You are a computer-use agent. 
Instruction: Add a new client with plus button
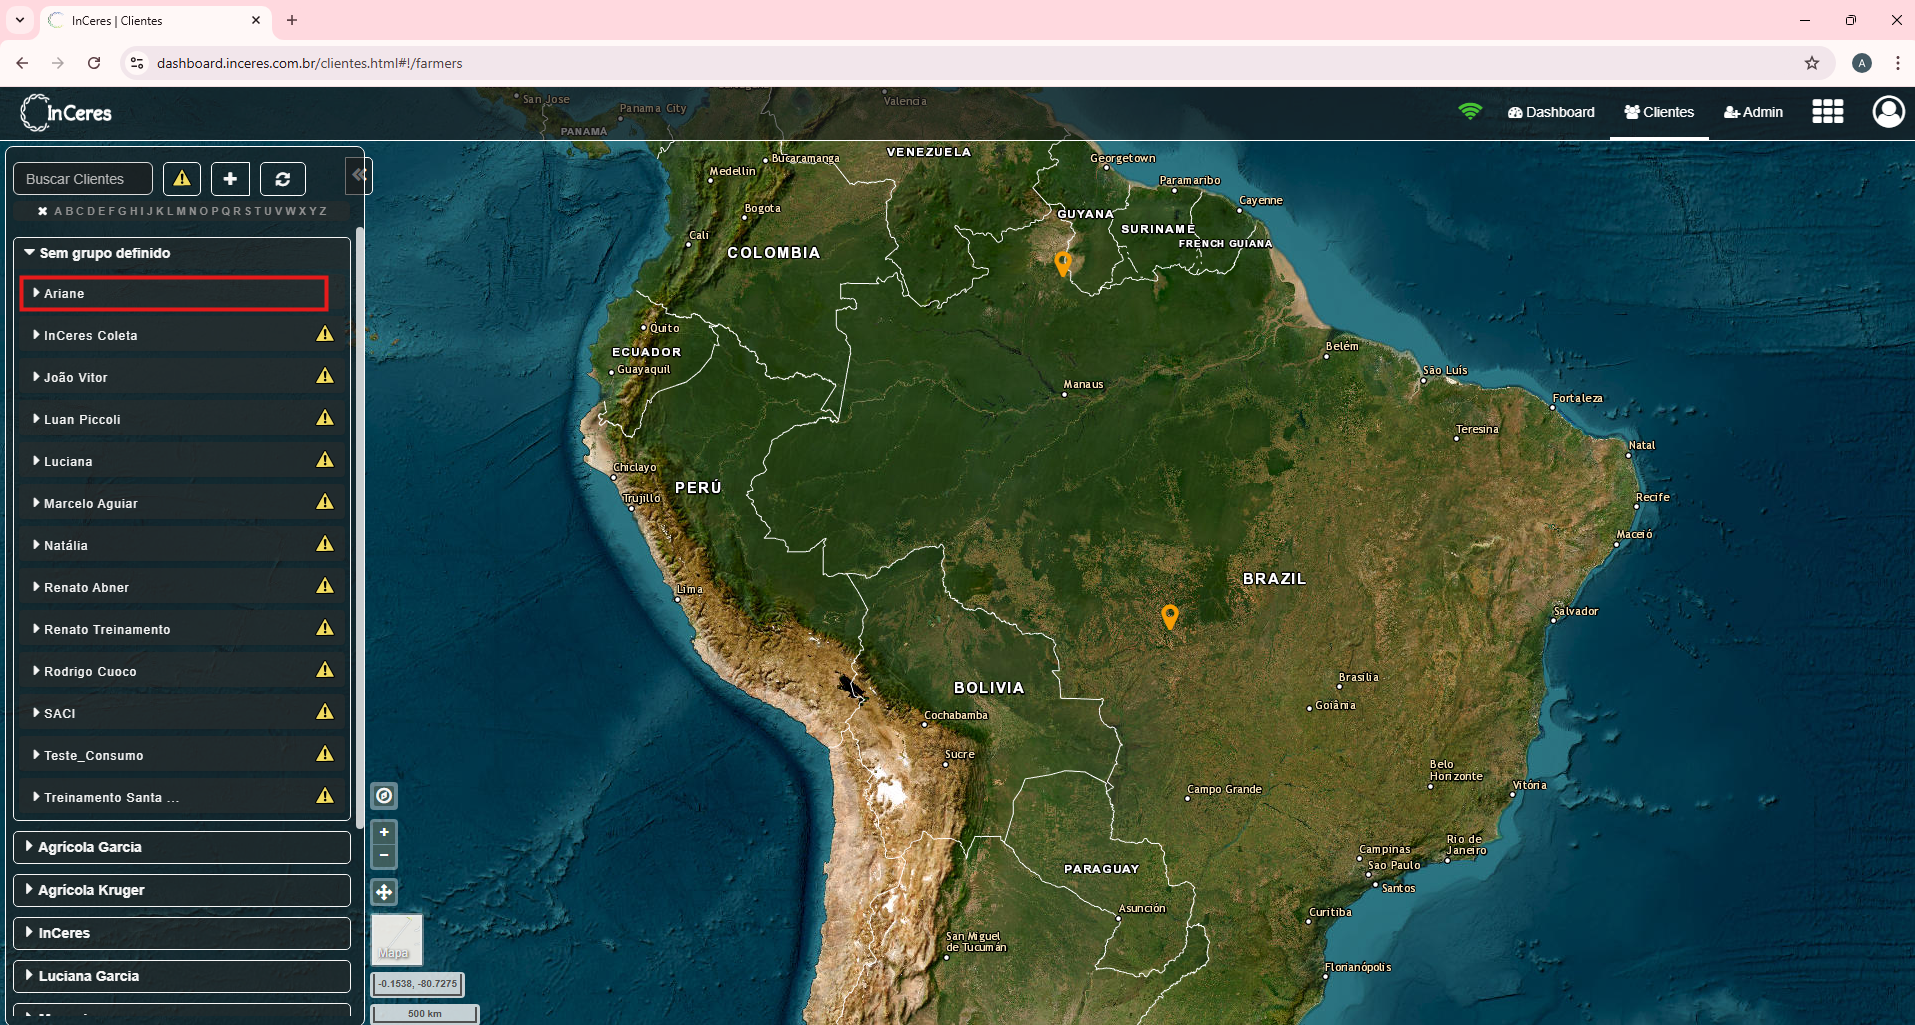click(230, 179)
